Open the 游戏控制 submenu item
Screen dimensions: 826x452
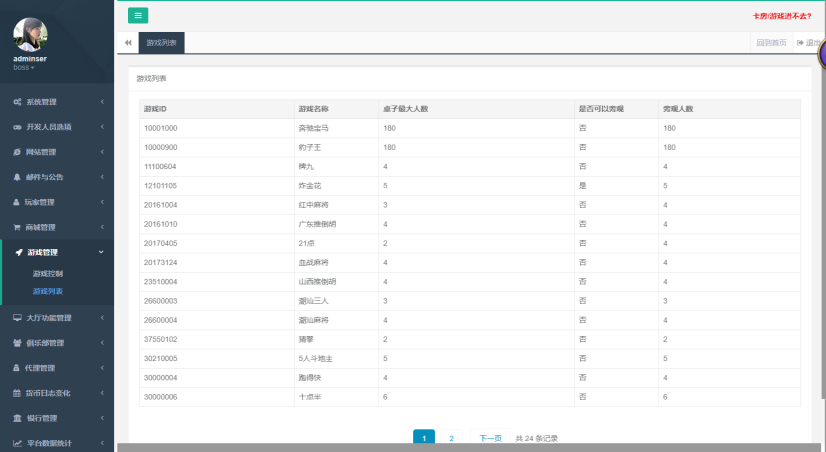pyautogui.click(x=48, y=273)
